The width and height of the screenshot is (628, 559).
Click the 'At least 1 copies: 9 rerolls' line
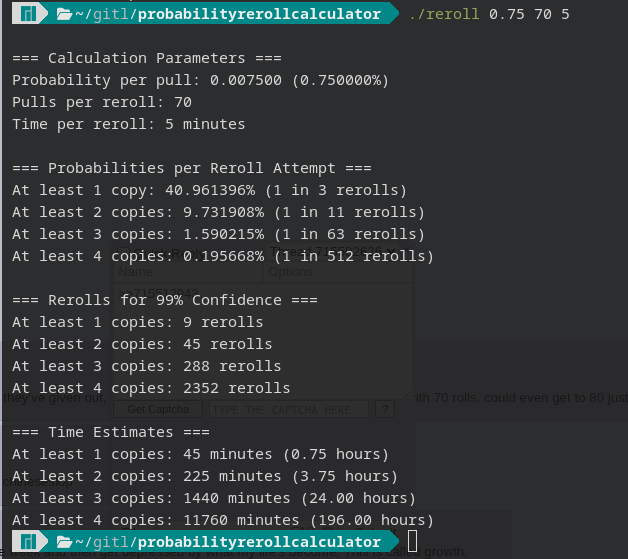tap(138, 322)
